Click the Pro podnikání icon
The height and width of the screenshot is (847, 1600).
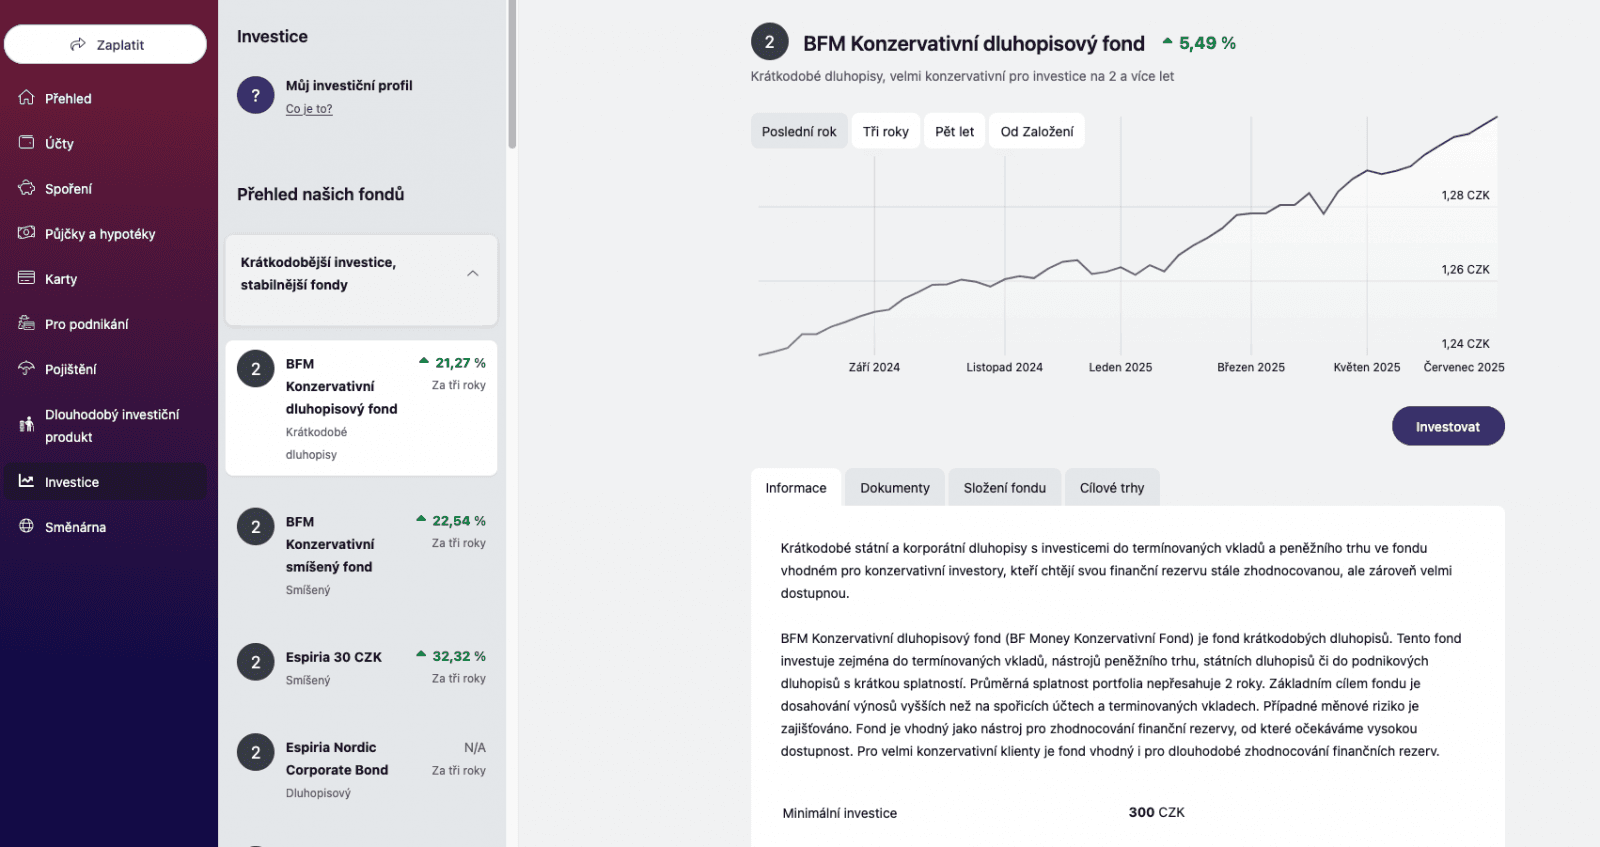26,322
